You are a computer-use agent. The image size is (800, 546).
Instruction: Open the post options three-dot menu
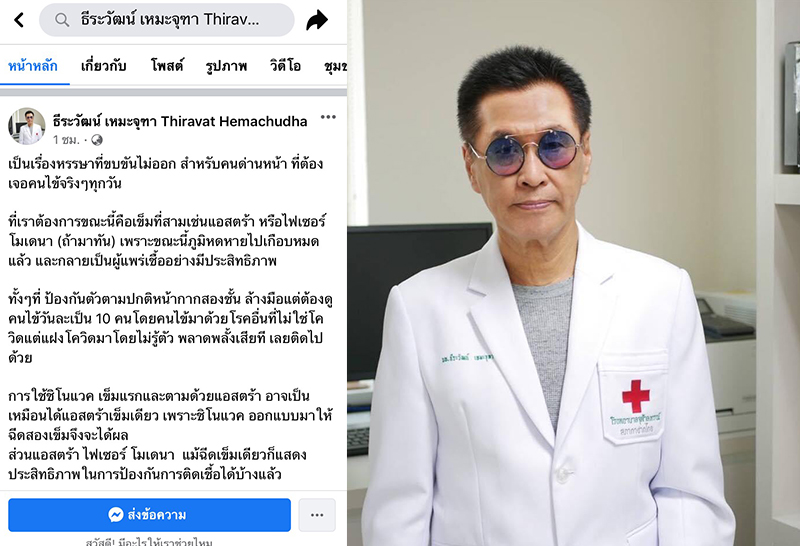click(328, 117)
